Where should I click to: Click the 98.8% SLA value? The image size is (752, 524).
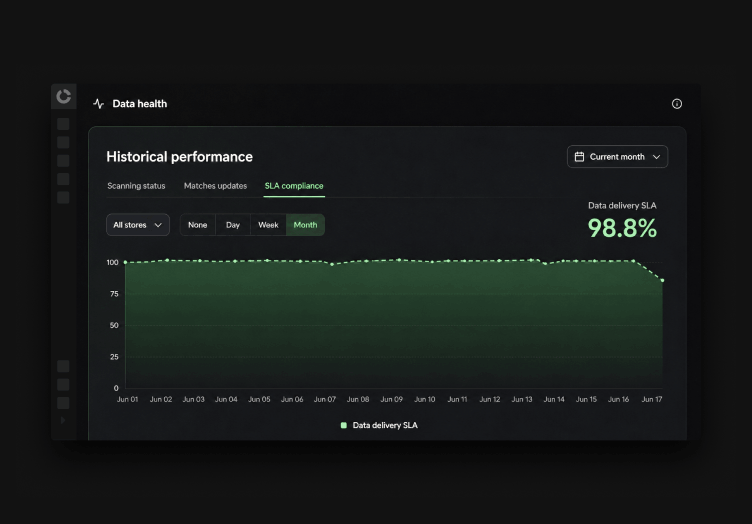(622, 228)
